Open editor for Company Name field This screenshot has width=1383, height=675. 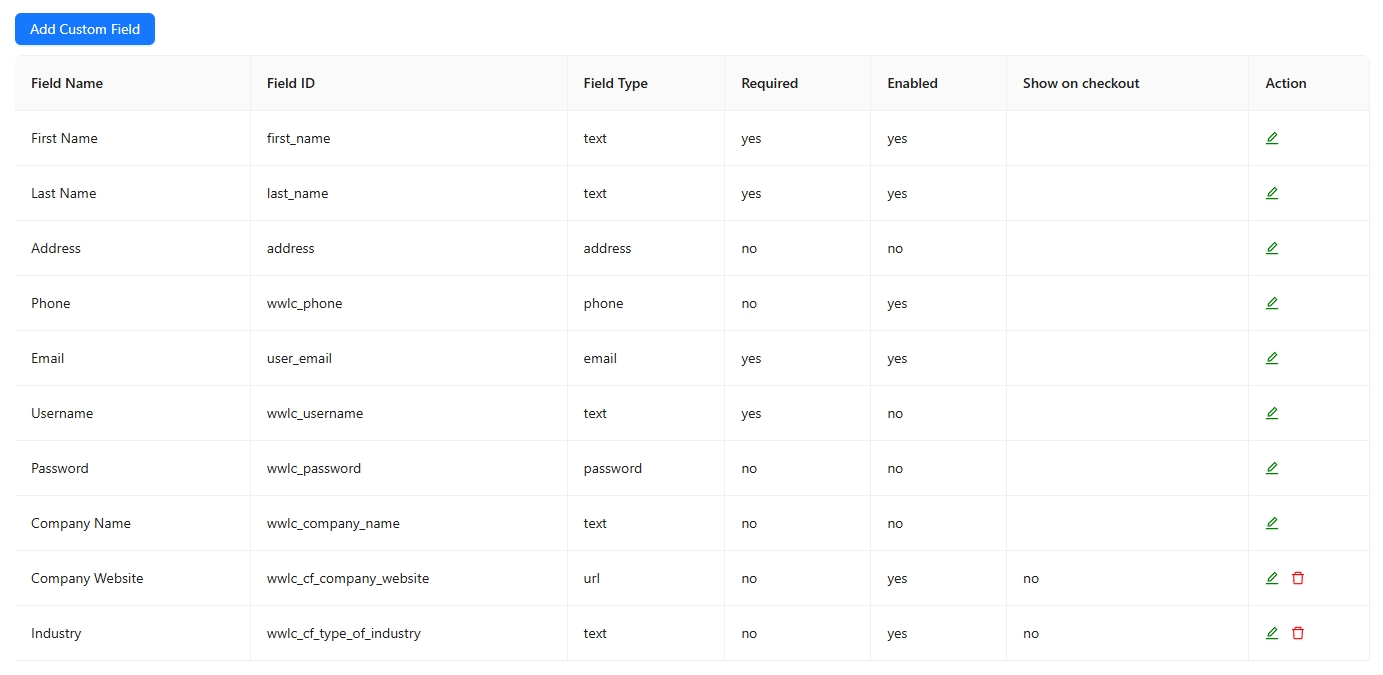[x=1272, y=523]
